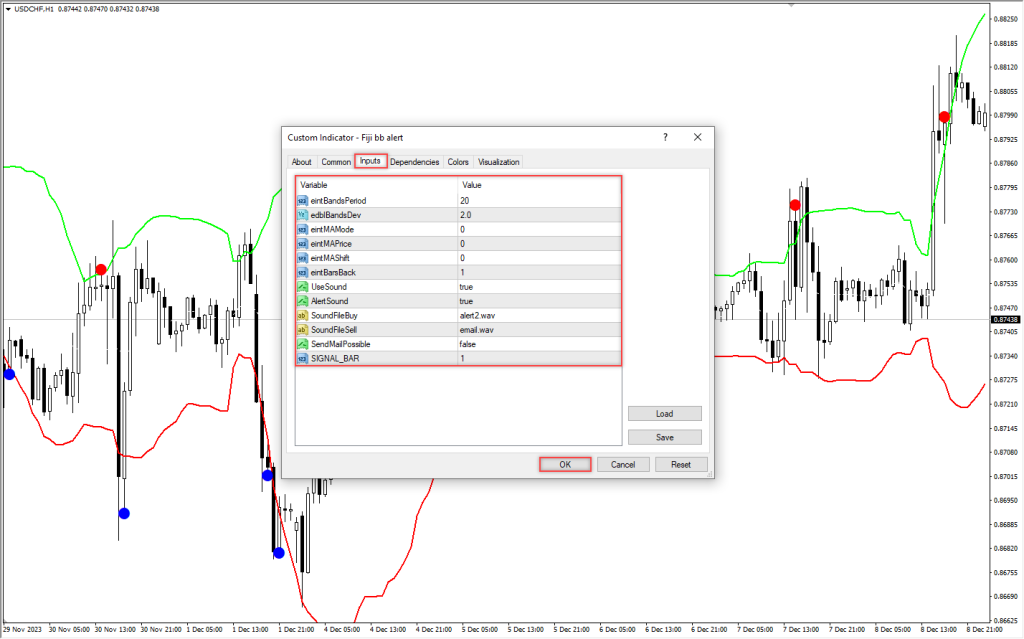Toggle the UseSound true value
This screenshot has width=1024, height=639.
(x=539, y=287)
